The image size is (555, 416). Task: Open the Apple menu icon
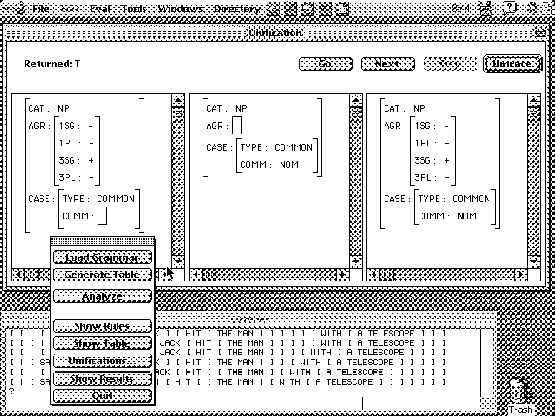point(20,8)
